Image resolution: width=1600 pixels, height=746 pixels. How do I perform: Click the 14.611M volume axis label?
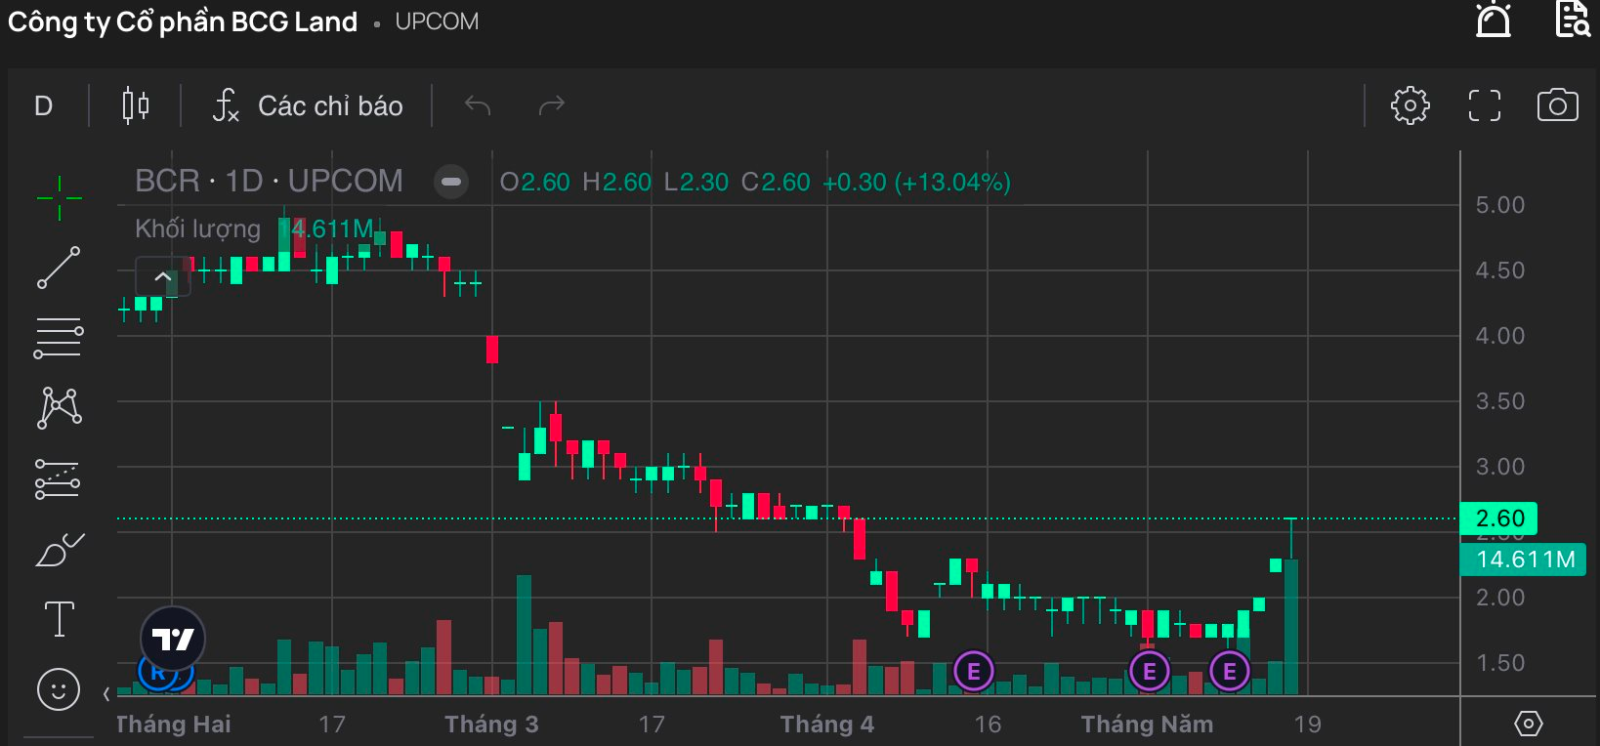pyautogui.click(x=1524, y=559)
